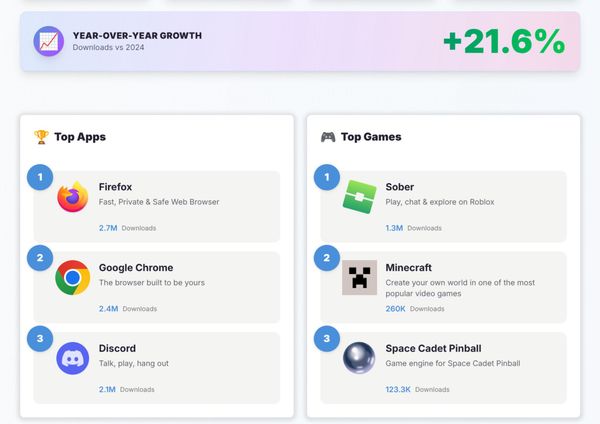Click the gamepad icon beside Top Games
Image resolution: width=600 pixels, height=424 pixels.
point(328,137)
